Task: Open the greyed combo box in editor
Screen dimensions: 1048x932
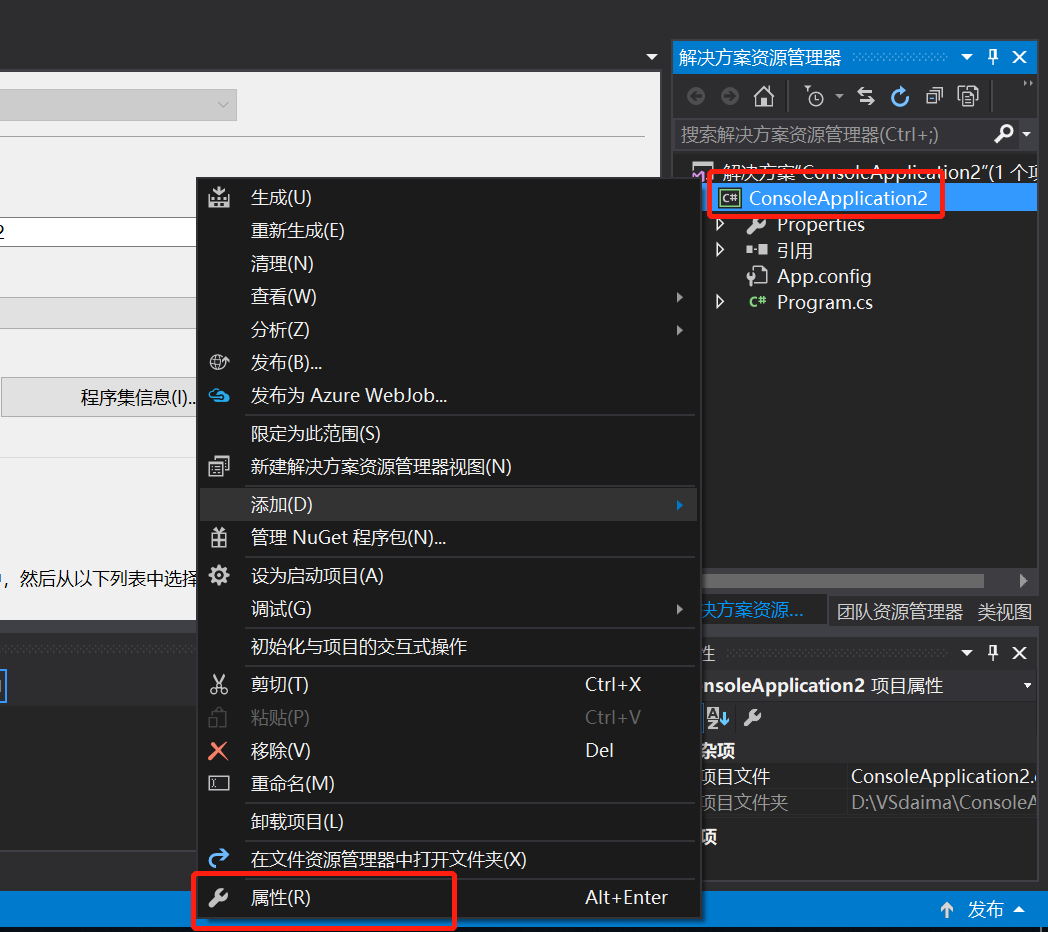Action: click(118, 105)
